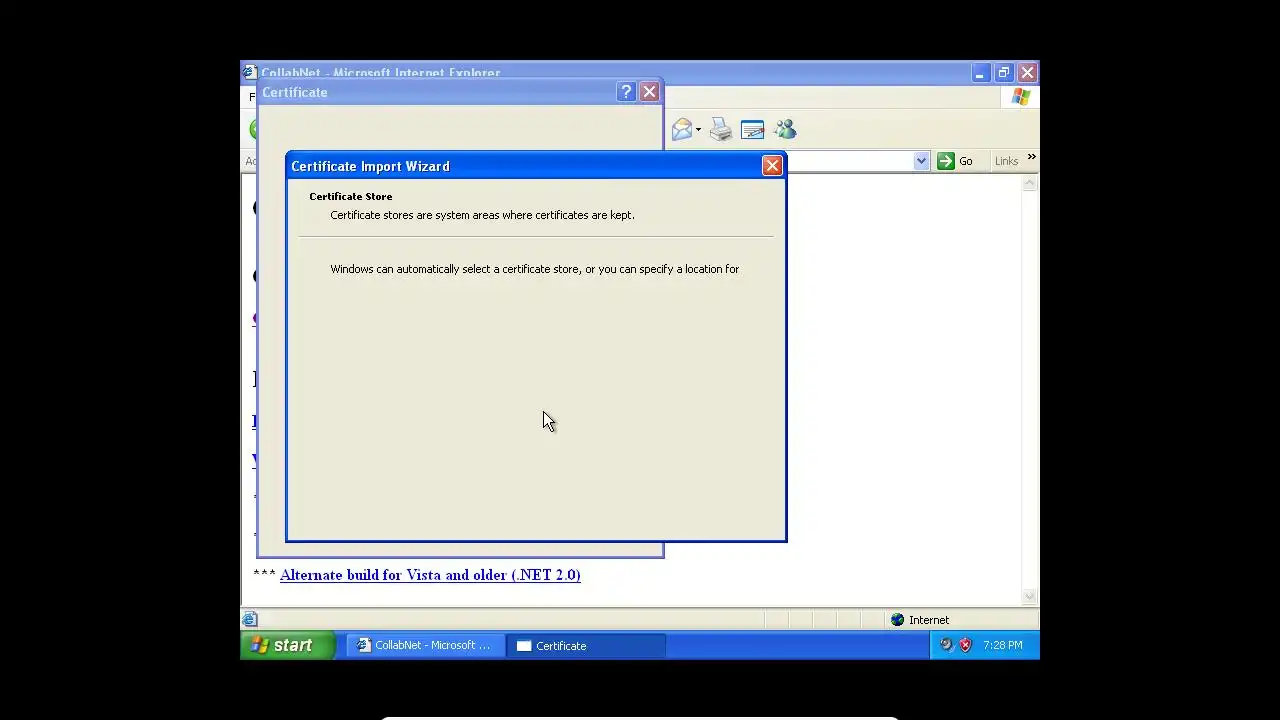Click the Print icon in IE toolbar
This screenshot has width=1280, height=720.
(721, 130)
